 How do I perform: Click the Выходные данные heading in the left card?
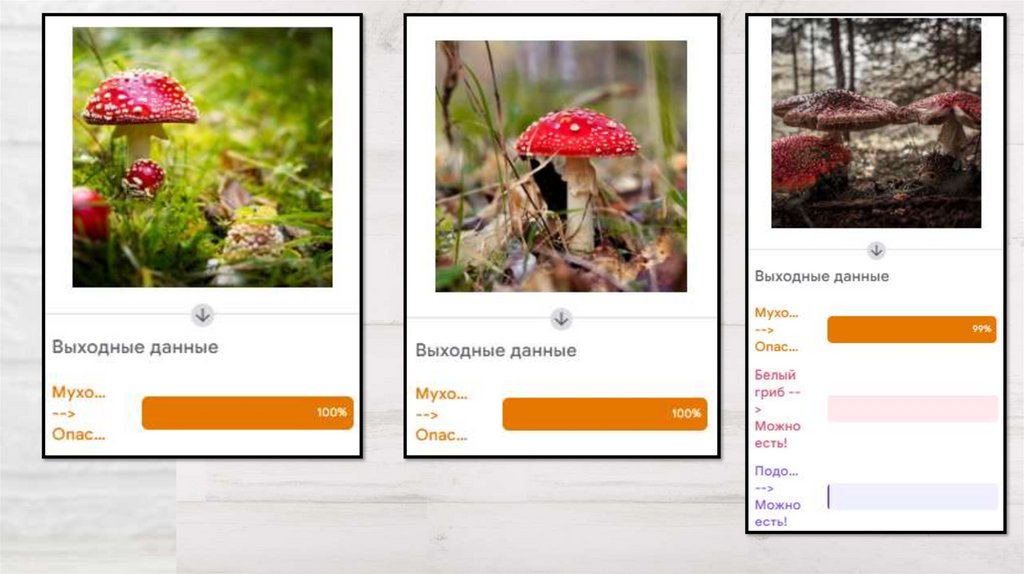[135, 347]
